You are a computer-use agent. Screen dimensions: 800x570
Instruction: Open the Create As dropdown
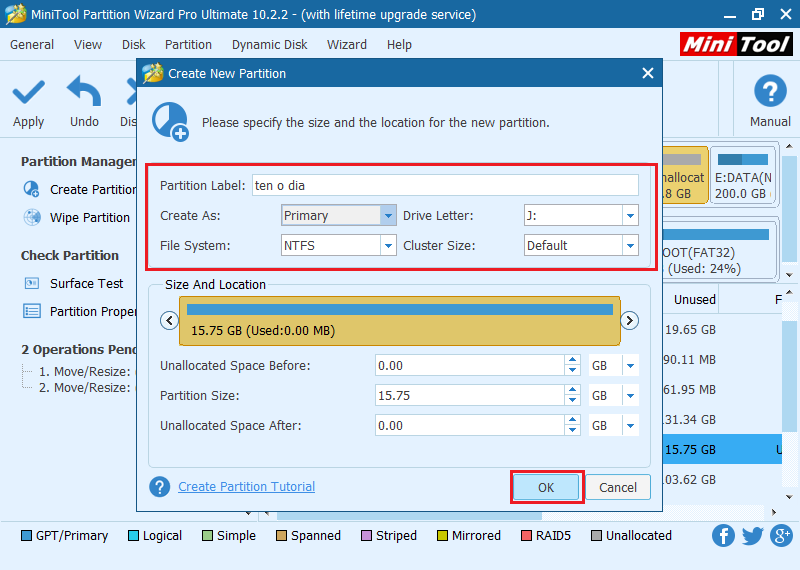tap(388, 215)
